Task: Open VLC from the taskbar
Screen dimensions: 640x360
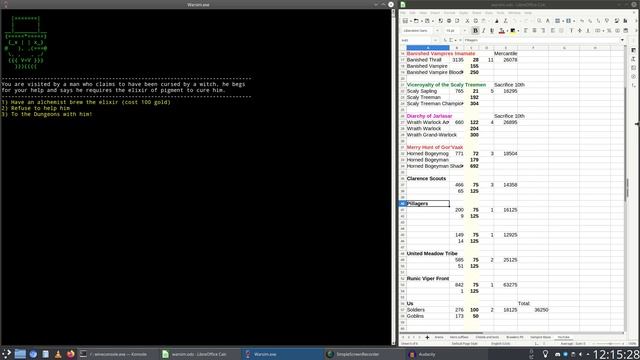Action: coord(58,354)
